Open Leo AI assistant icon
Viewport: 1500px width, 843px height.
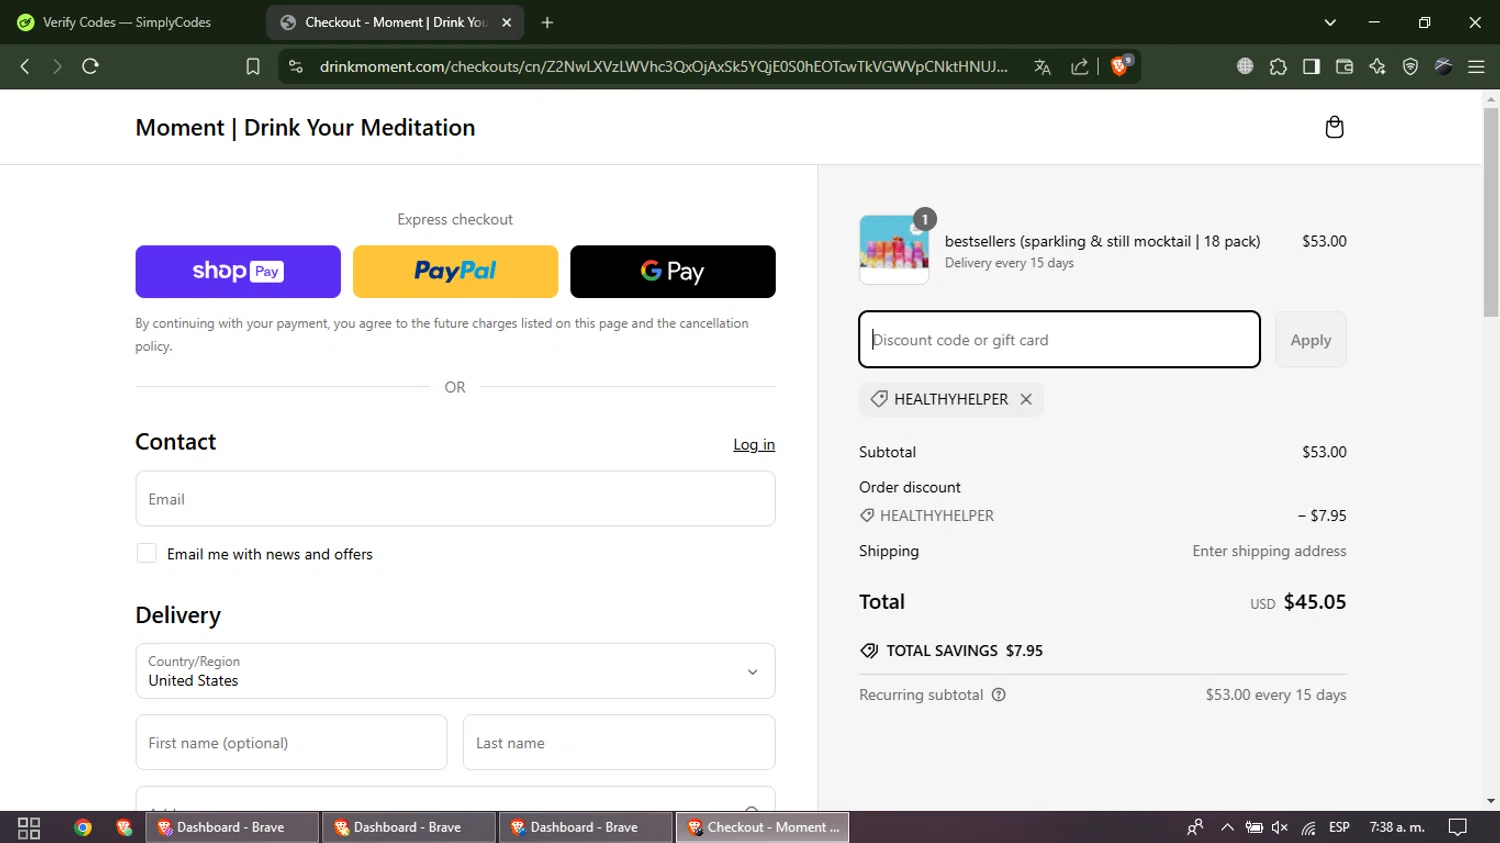coord(1377,66)
